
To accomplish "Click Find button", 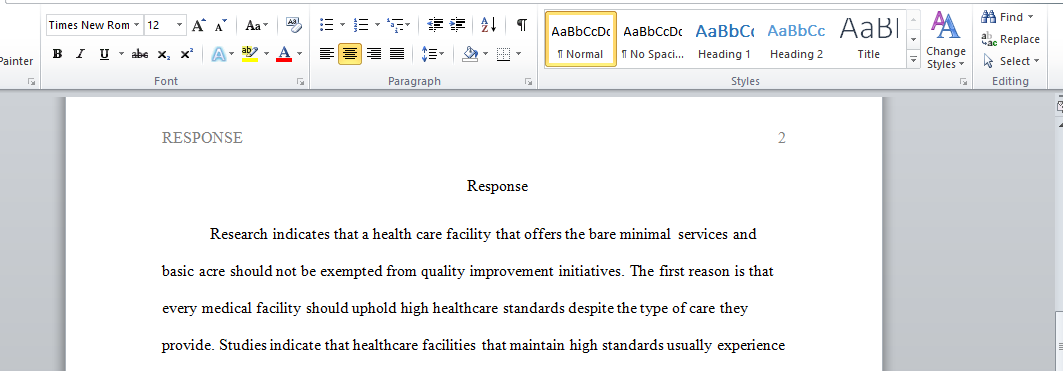I will point(1002,17).
